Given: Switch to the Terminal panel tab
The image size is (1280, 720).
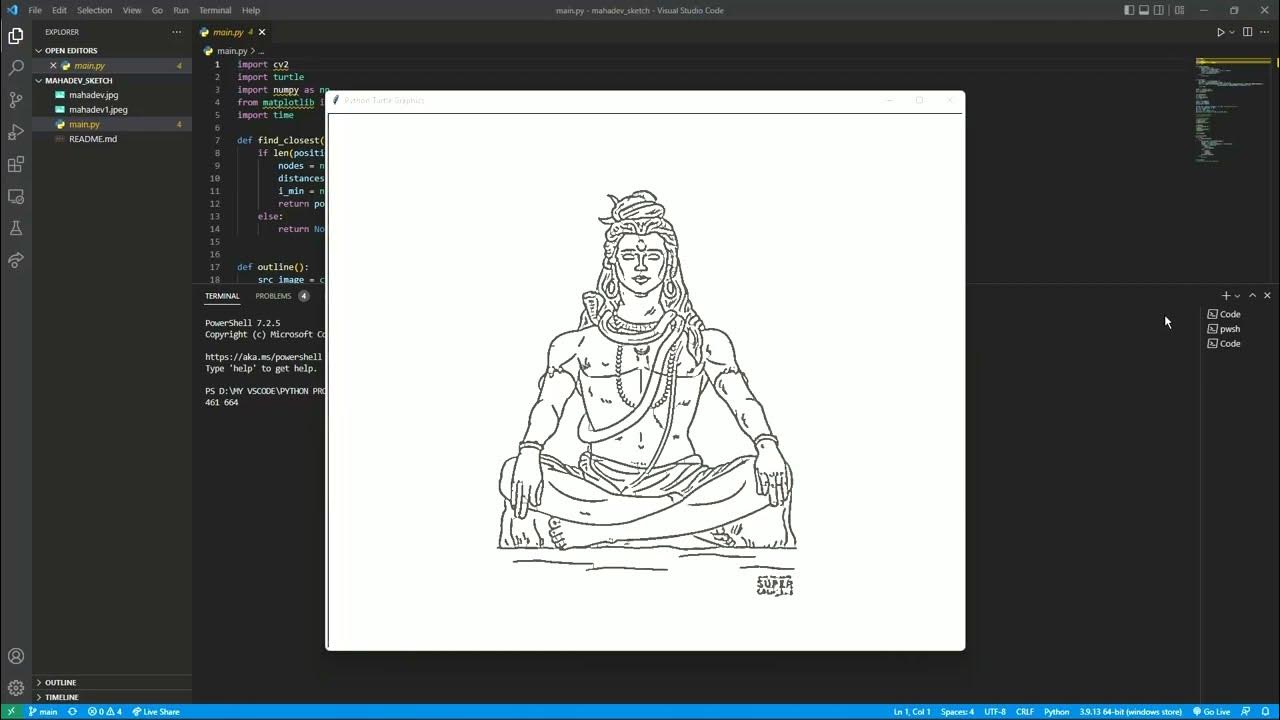Looking at the screenshot, I should (222, 296).
